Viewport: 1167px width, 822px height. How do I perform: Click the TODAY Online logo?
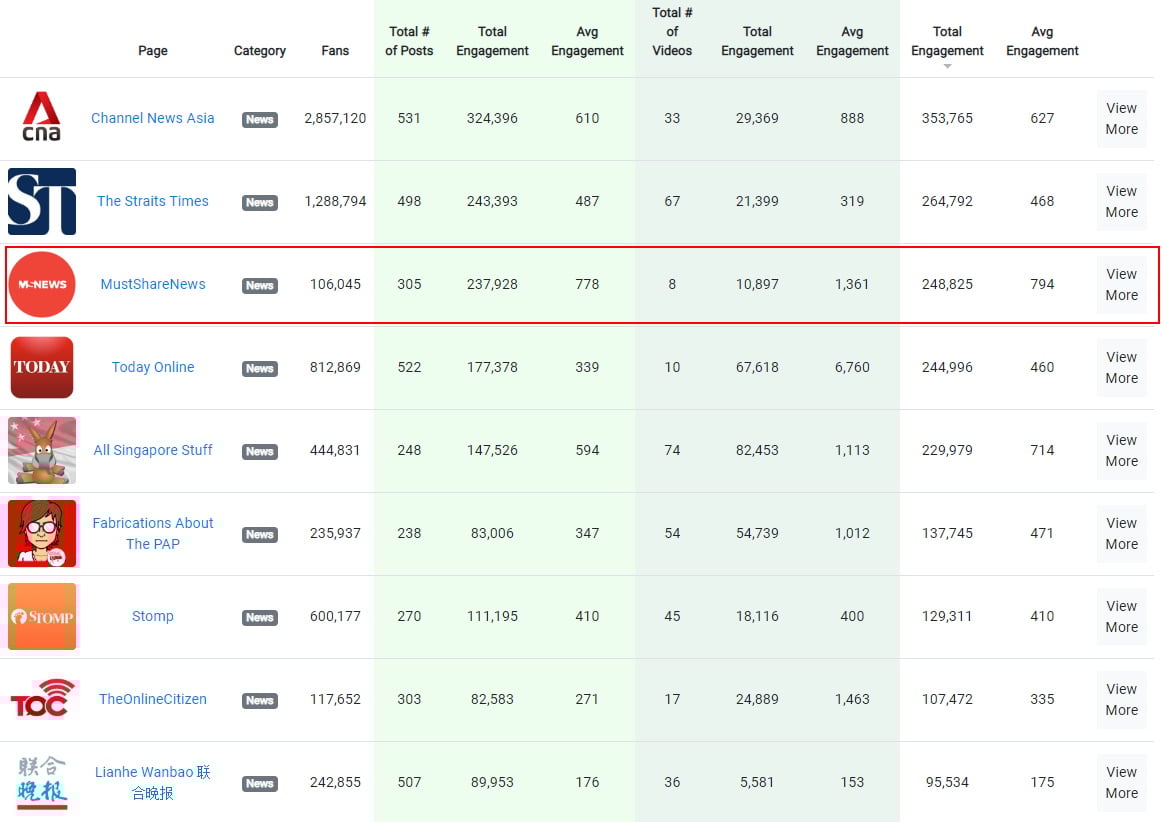(x=42, y=367)
